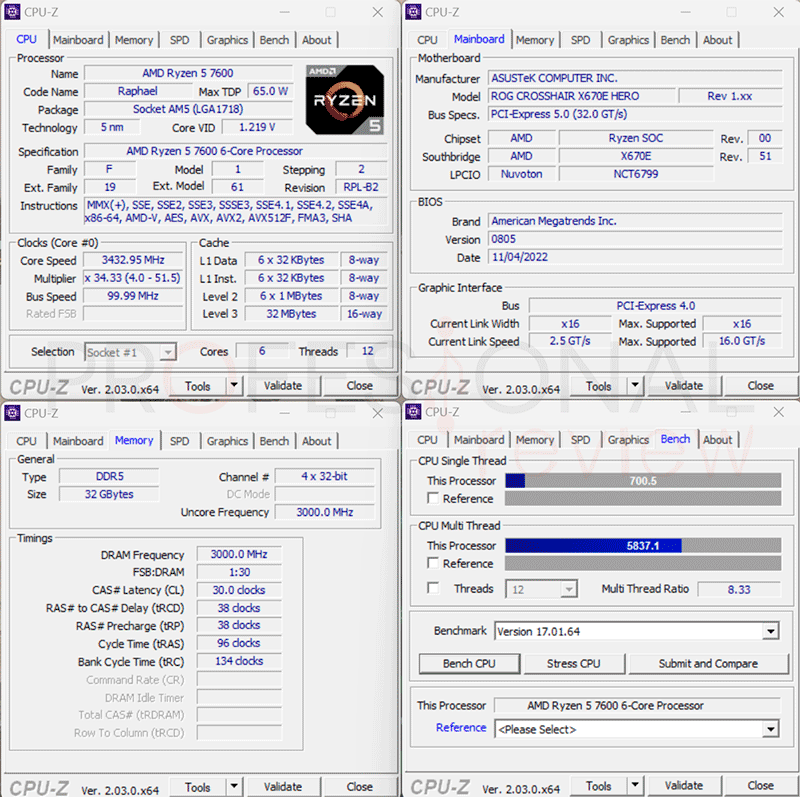Click the Tools button in the Memory window

coord(198,787)
